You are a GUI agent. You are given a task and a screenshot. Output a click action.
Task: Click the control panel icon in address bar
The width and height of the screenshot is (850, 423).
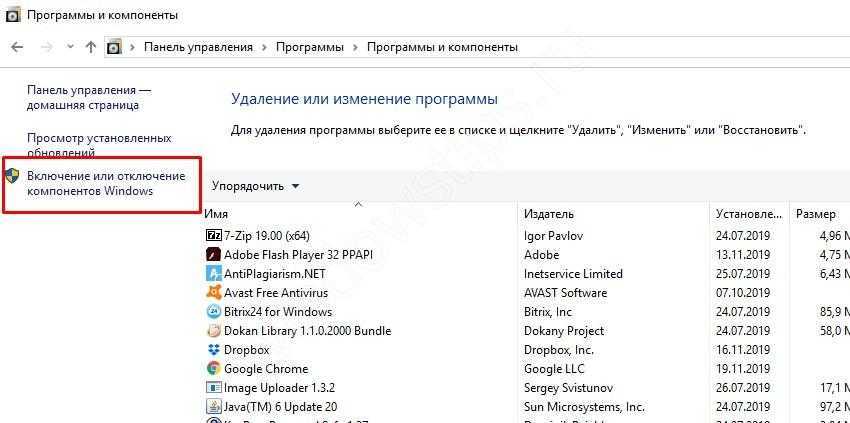tap(114, 47)
